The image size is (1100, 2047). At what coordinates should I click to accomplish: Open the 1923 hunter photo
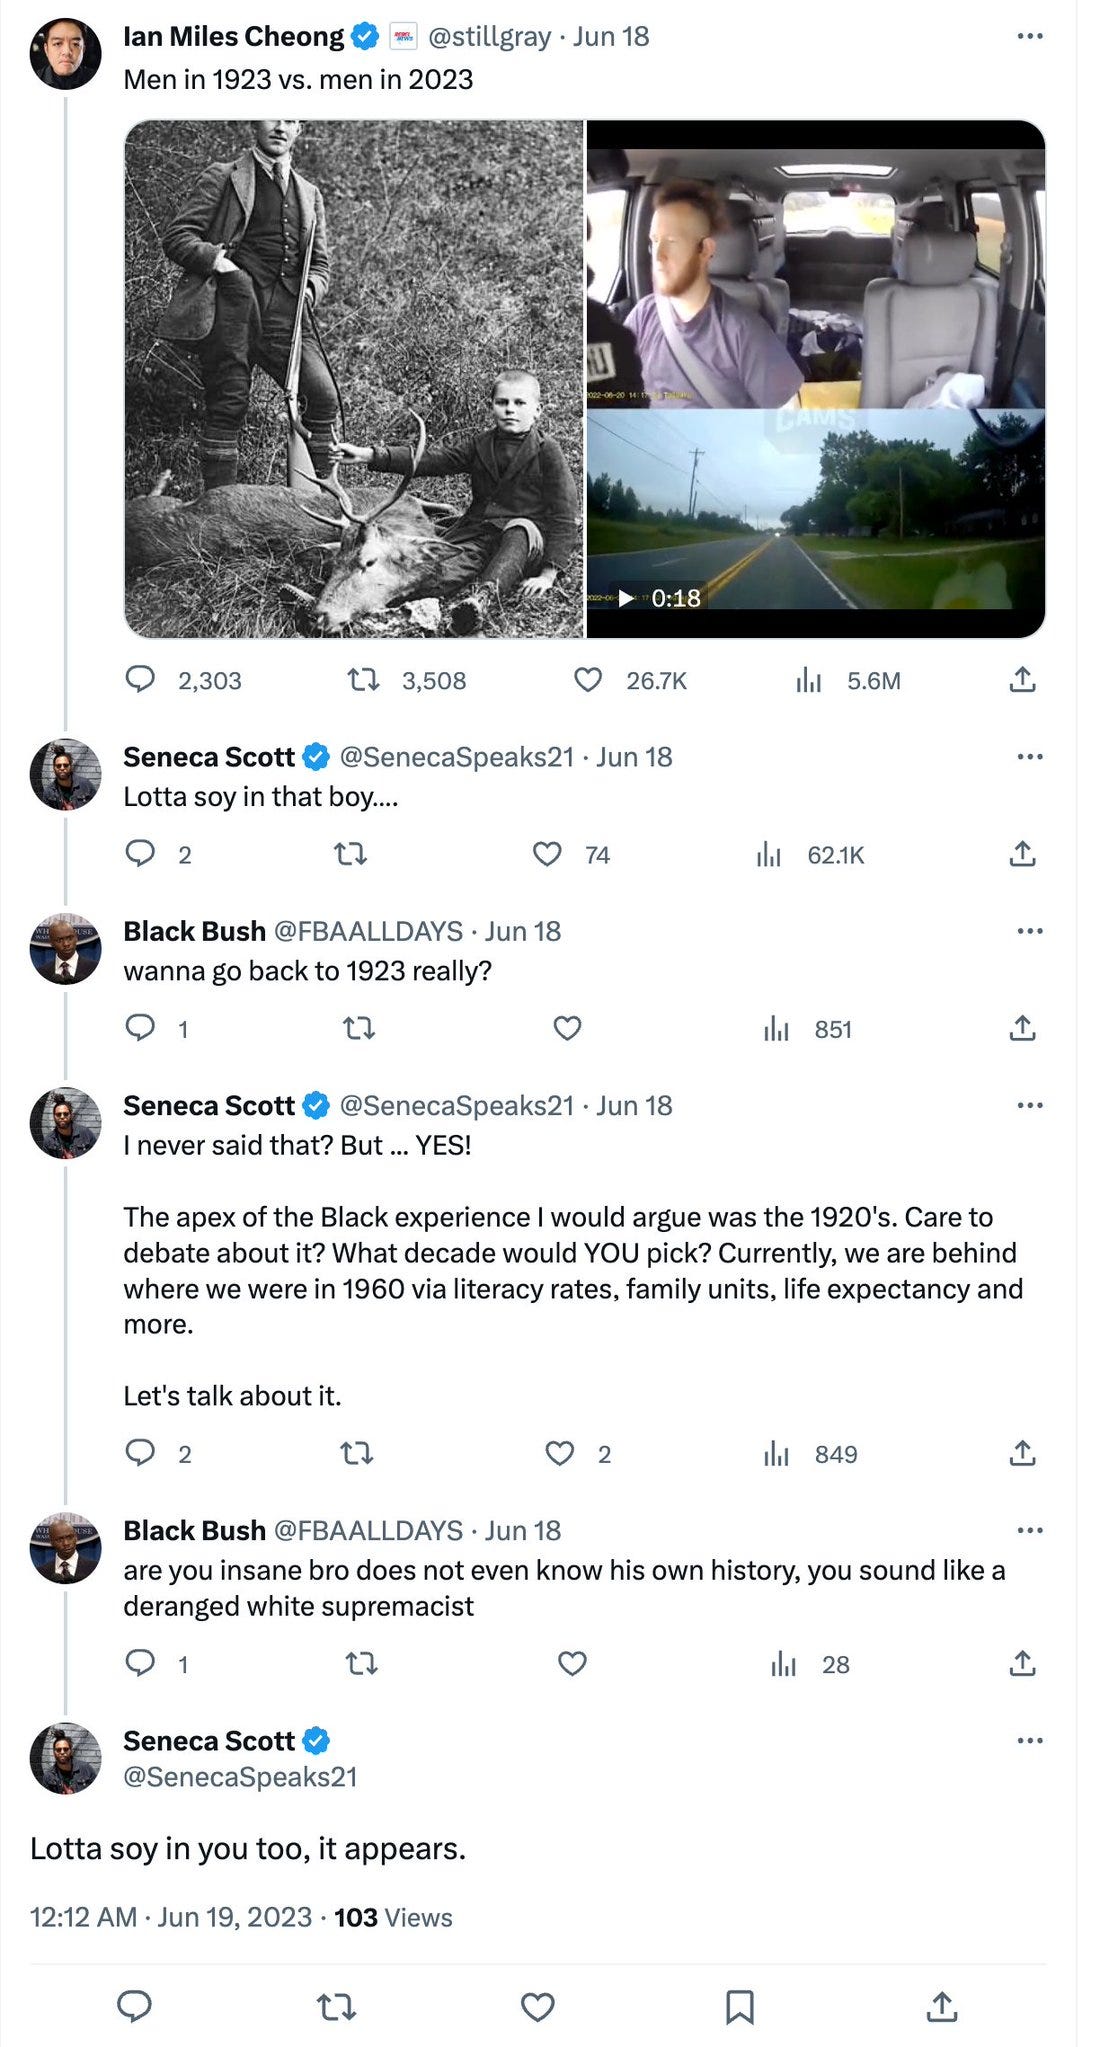click(x=354, y=379)
